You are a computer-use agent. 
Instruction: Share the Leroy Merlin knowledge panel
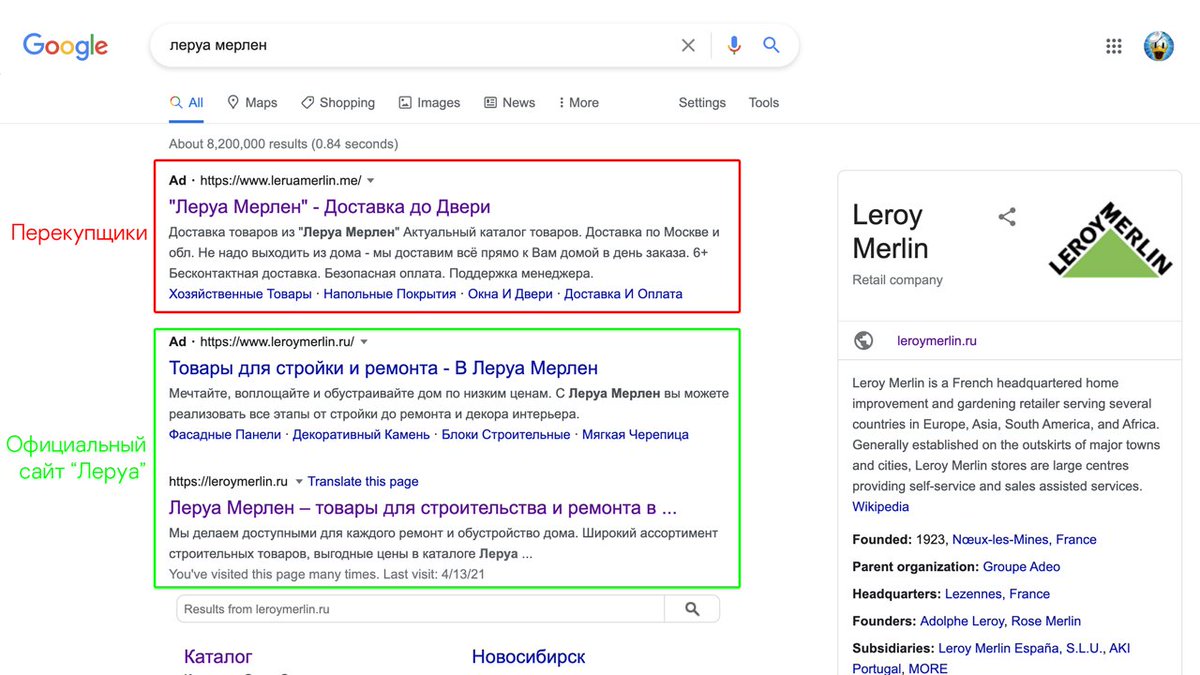coord(1007,216)
